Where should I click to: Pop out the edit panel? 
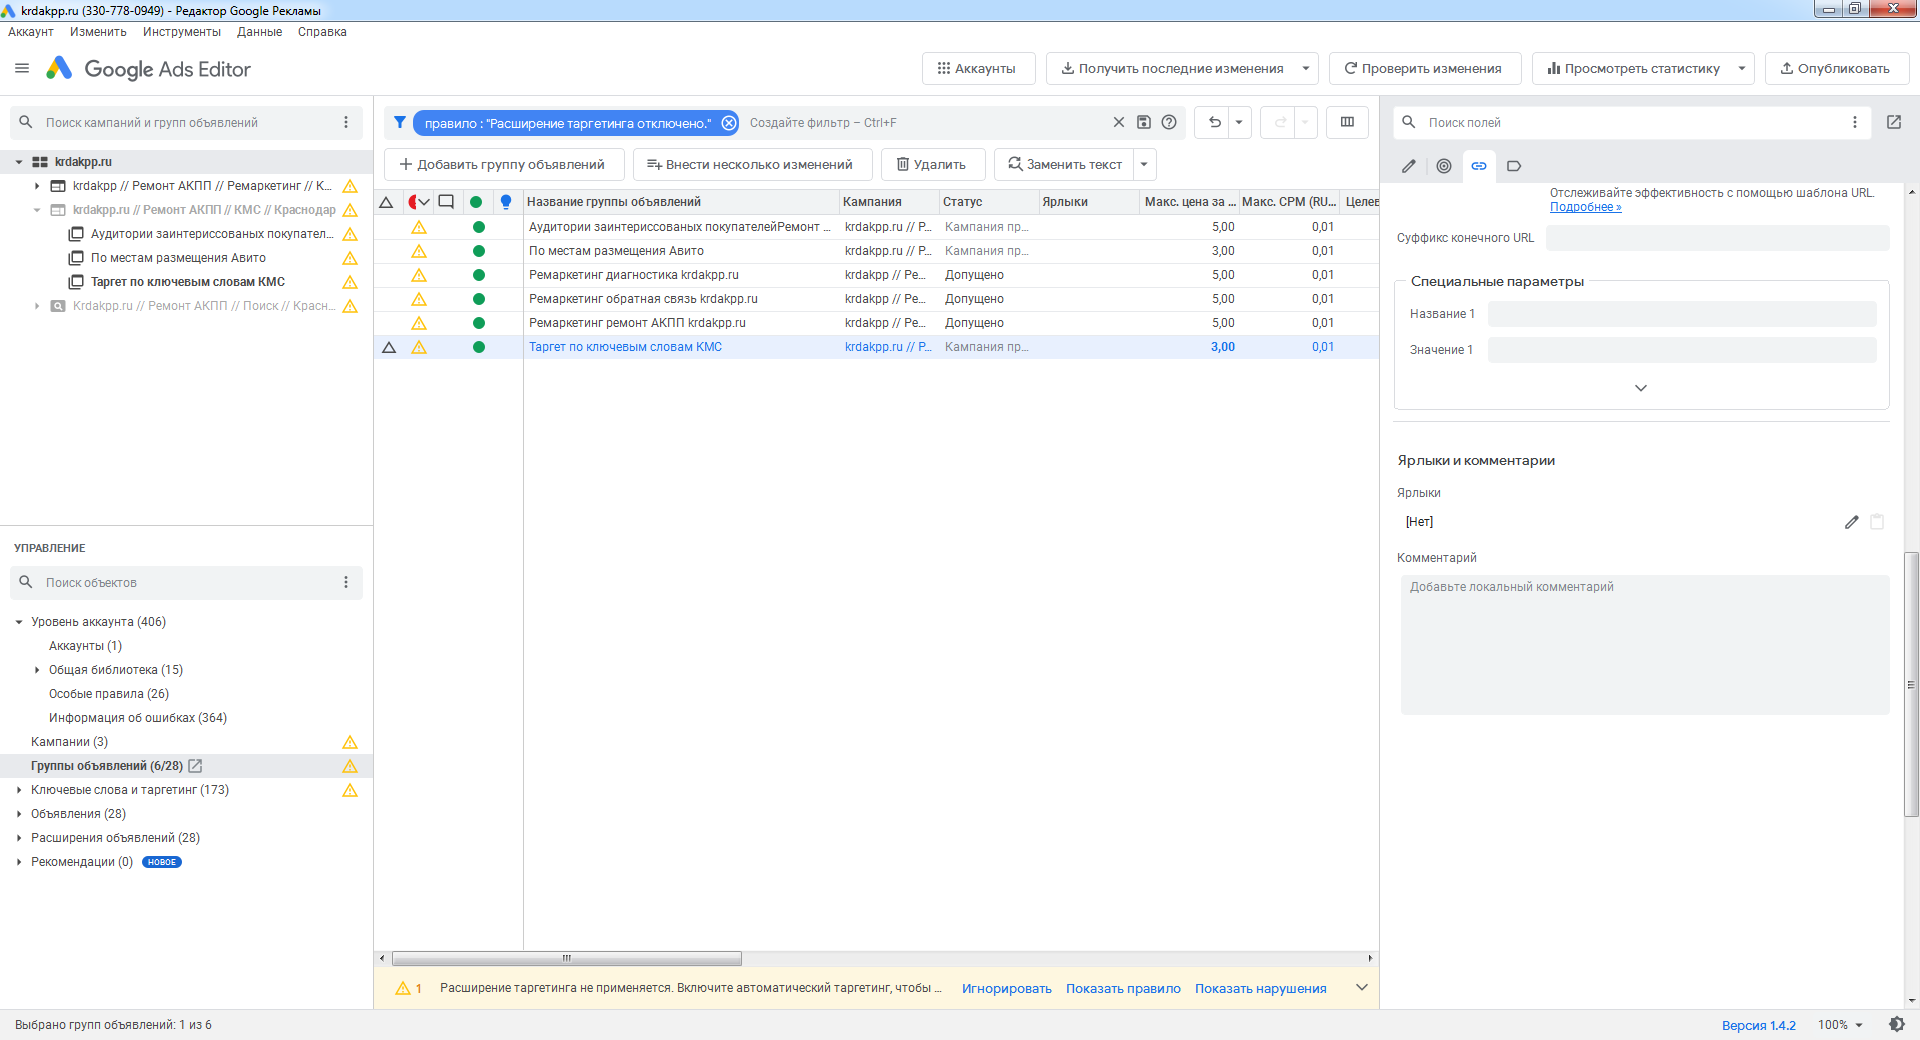click(1894, 122)
